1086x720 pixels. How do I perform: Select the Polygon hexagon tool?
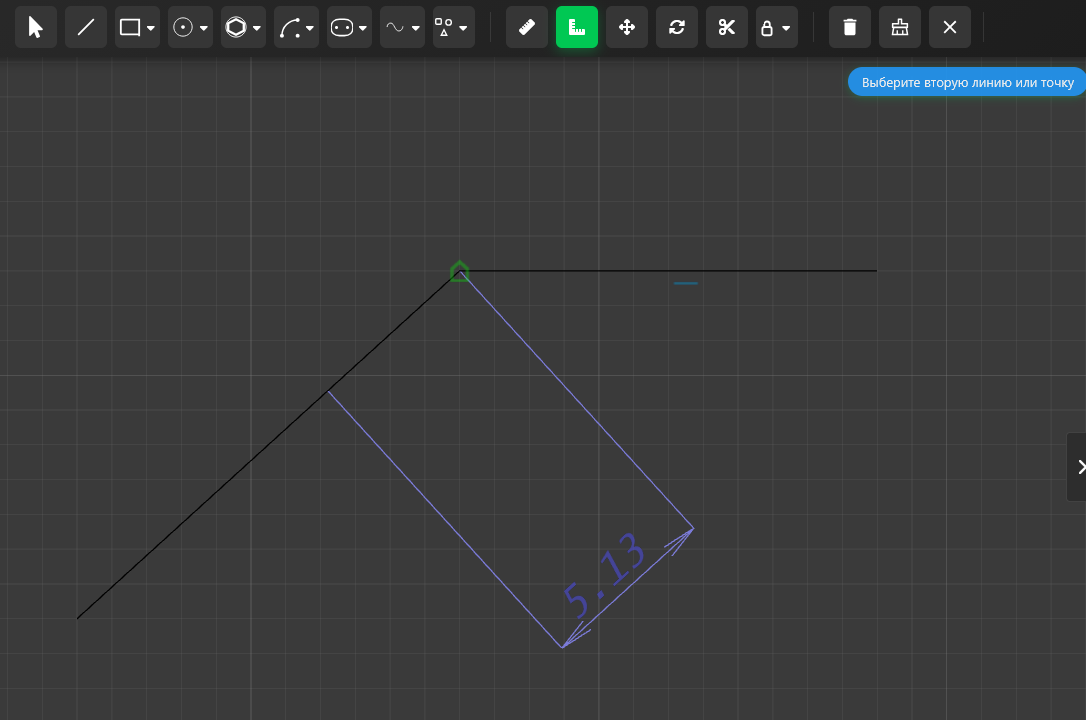pyautogui.click(x=236, y=28)
